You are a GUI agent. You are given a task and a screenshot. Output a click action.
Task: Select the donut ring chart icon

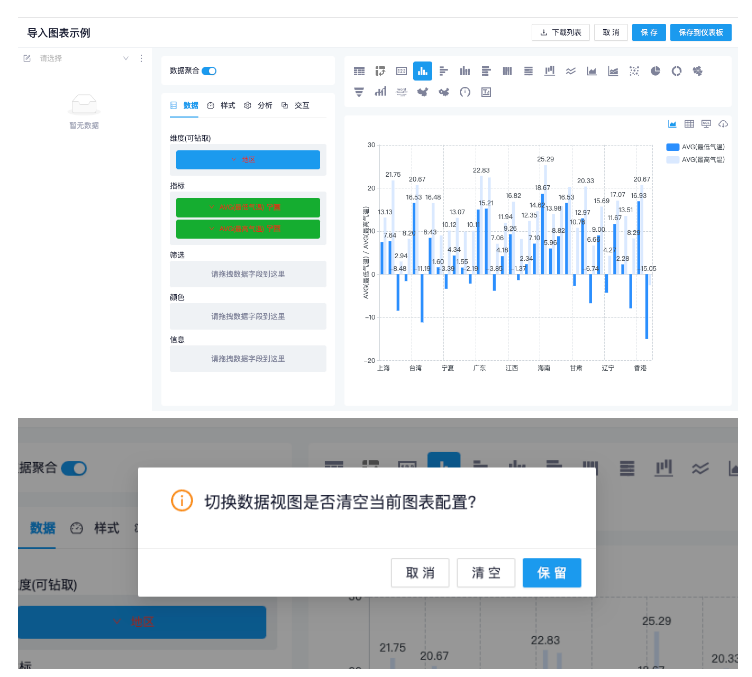pos(676,71)
